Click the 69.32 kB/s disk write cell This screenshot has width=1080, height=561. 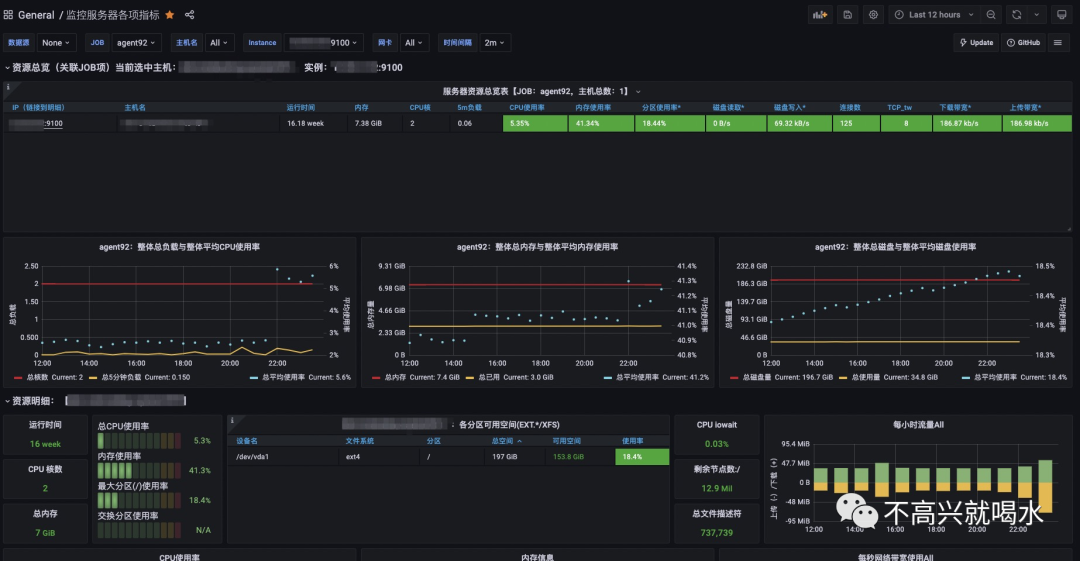[x=800, y=123]
